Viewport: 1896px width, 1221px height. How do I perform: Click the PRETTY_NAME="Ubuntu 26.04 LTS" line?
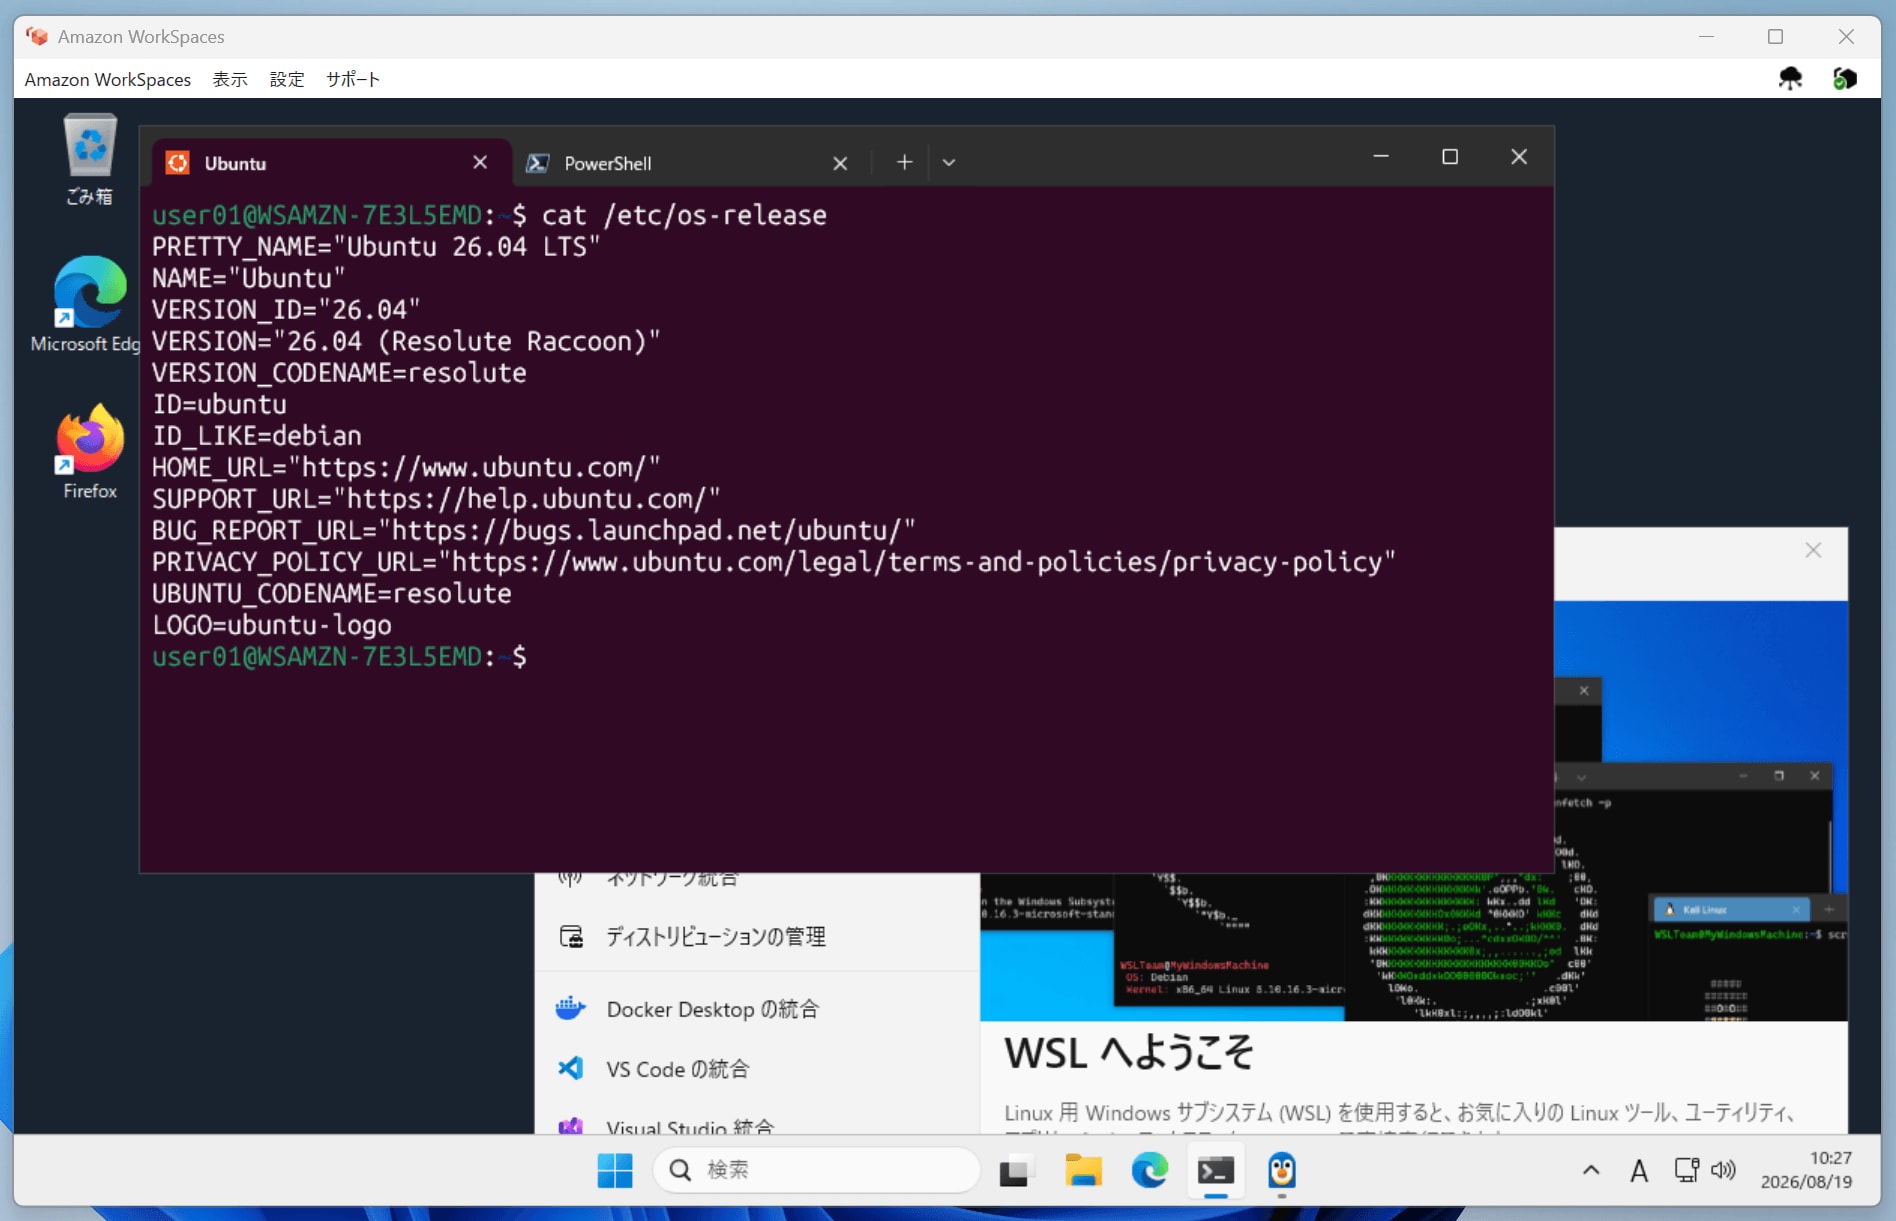(x=376, y=247)
